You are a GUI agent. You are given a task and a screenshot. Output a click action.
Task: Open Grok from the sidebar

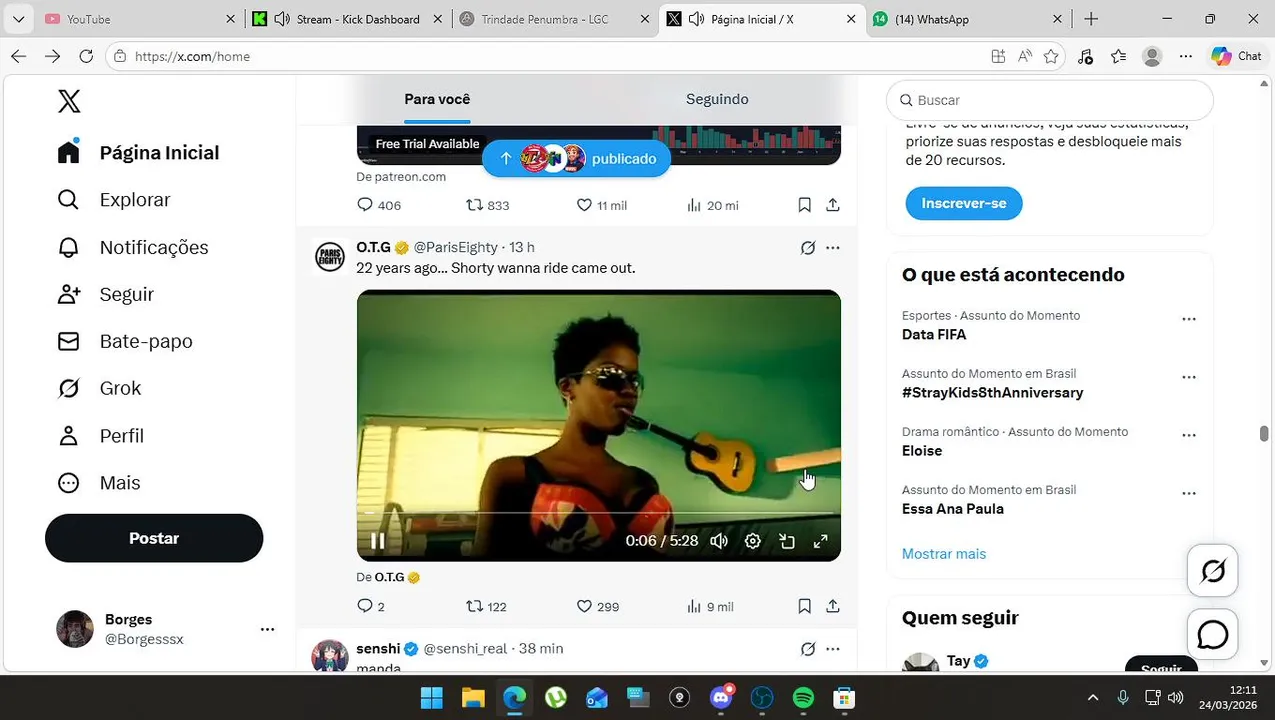click(99, 388)
